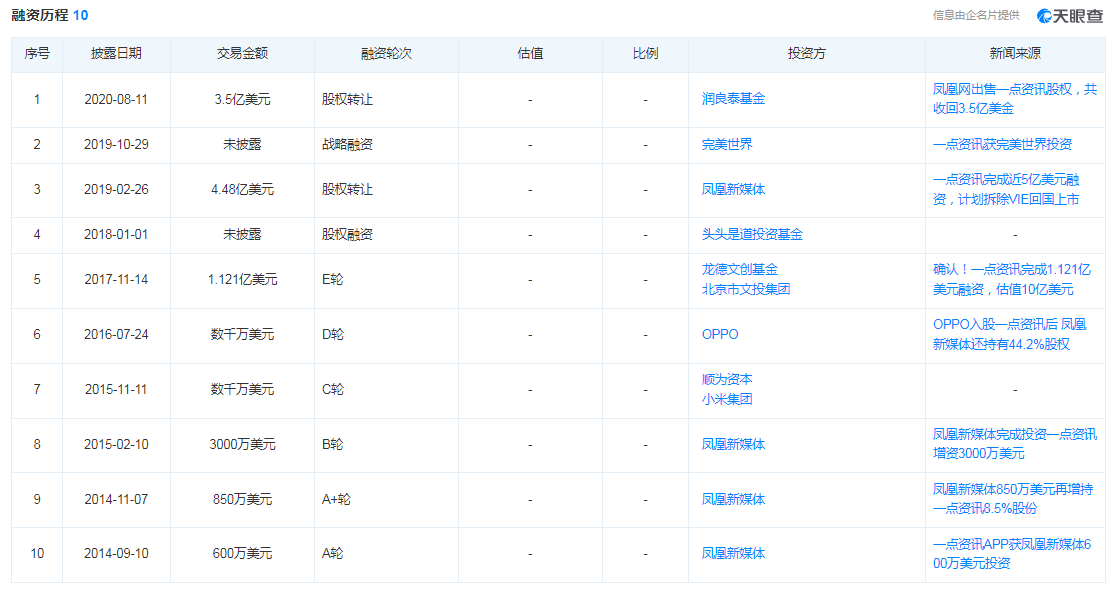Select 北京市文投集团 investor link
Screen dimensions: 1115x598
coord(746,289)
